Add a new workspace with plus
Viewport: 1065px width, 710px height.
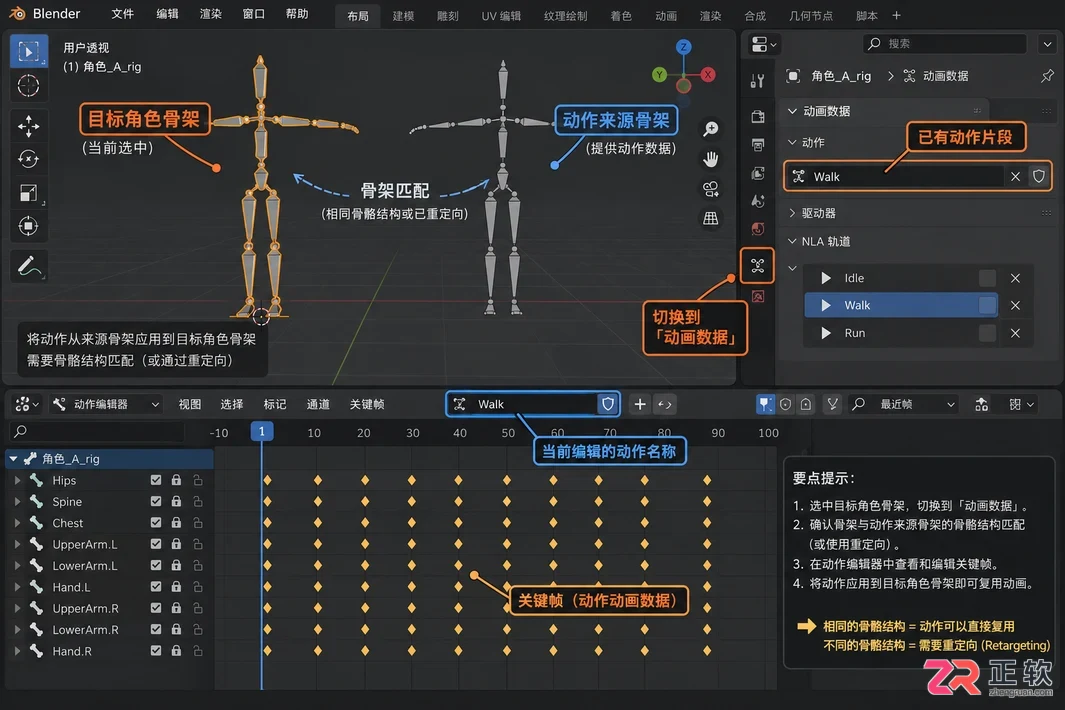point(897,15)
